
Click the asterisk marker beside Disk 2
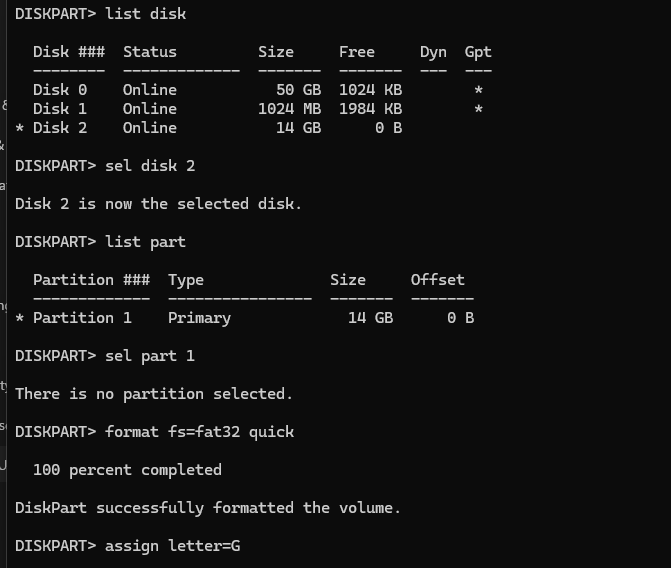[x=19, y=128]
